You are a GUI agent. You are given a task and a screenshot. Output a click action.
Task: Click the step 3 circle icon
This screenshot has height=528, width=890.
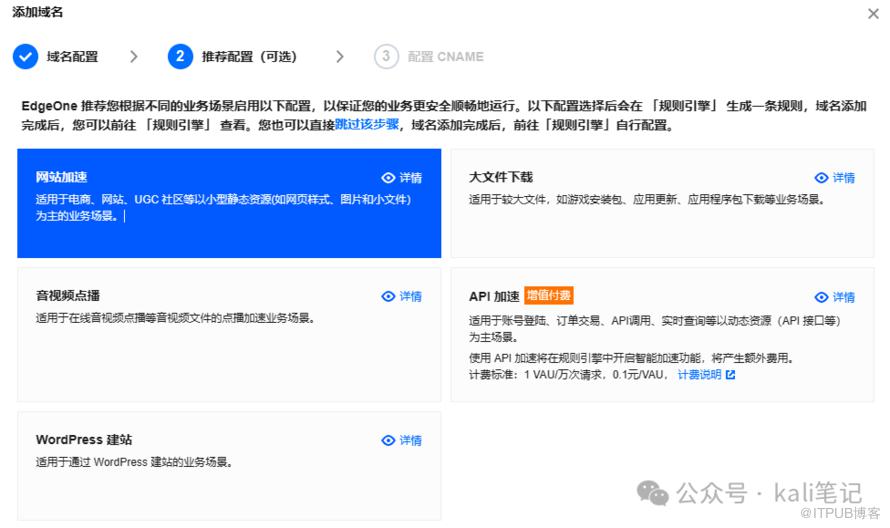(x=386, y=56)
